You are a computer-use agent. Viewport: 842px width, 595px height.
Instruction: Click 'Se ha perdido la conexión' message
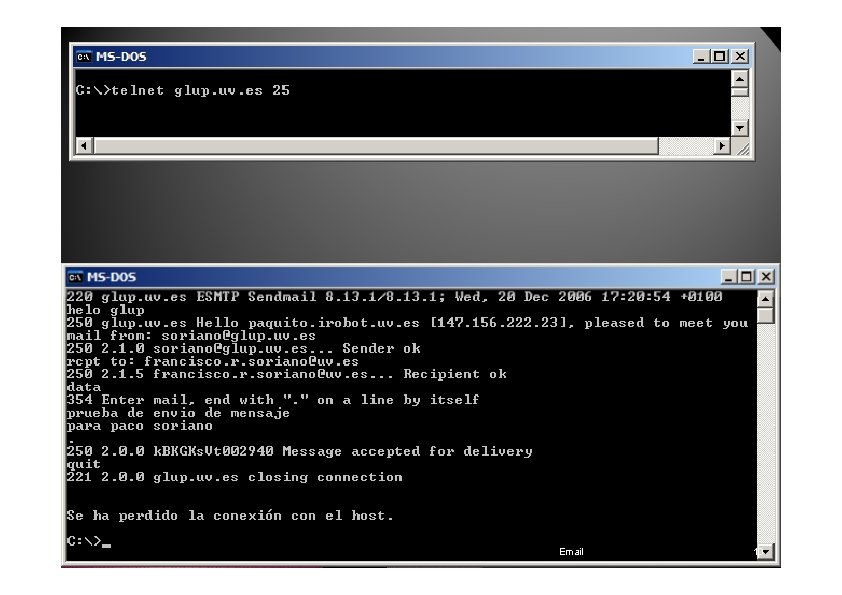click(230, 516)
